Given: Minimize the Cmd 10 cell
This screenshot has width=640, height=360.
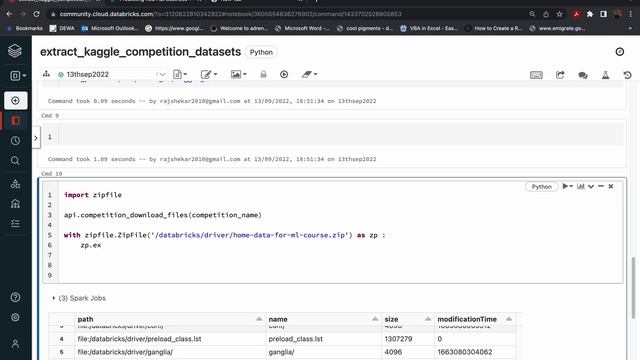Looking at the screenshot, I should [x=601, y=186].
